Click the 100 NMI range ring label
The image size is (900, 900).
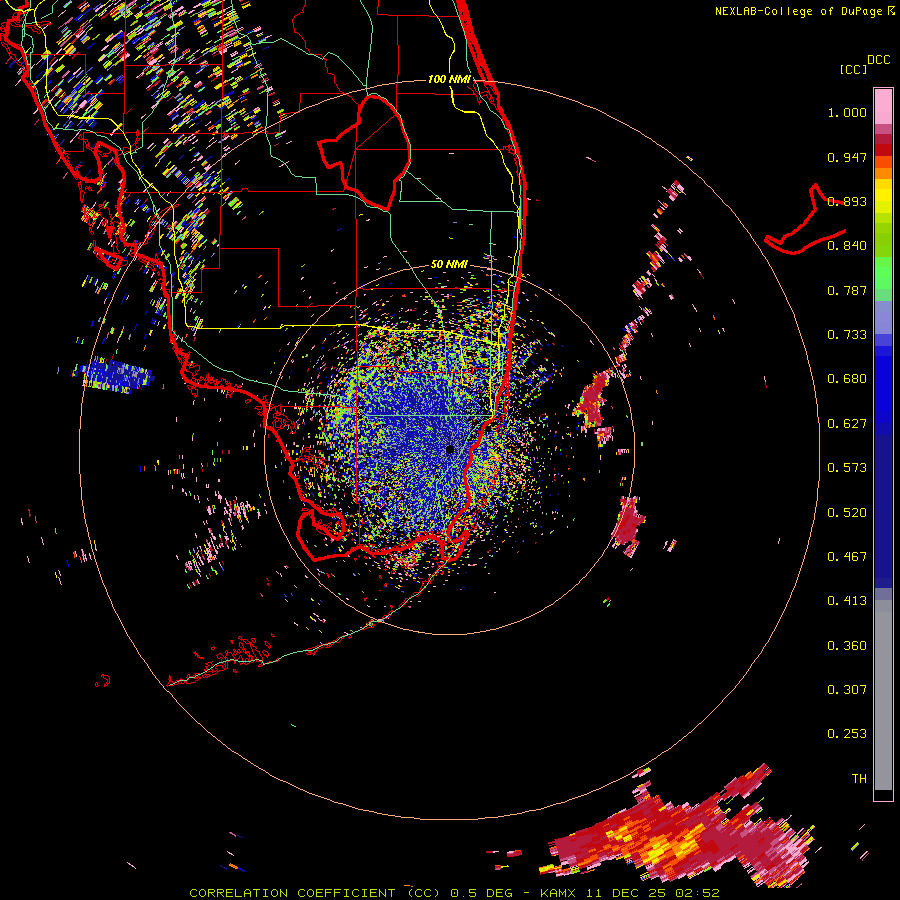[449, 79]
